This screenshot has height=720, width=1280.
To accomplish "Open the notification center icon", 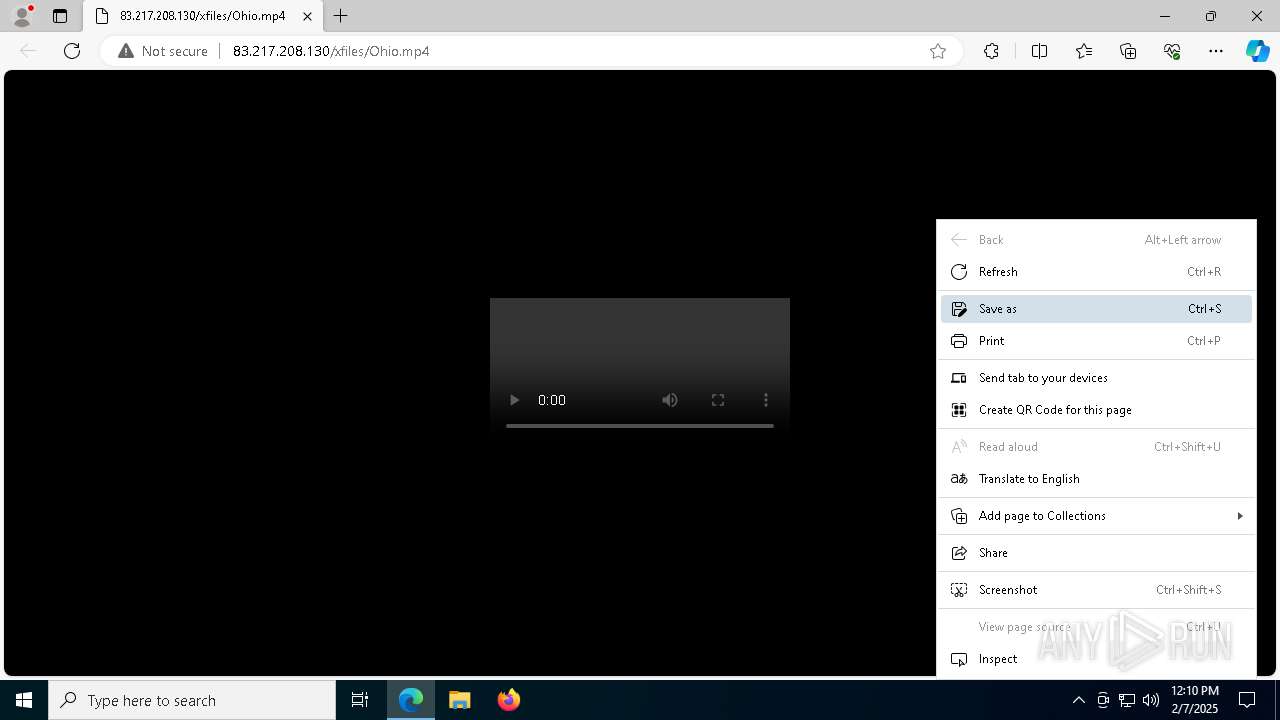I will click(x=1247, y=700).
